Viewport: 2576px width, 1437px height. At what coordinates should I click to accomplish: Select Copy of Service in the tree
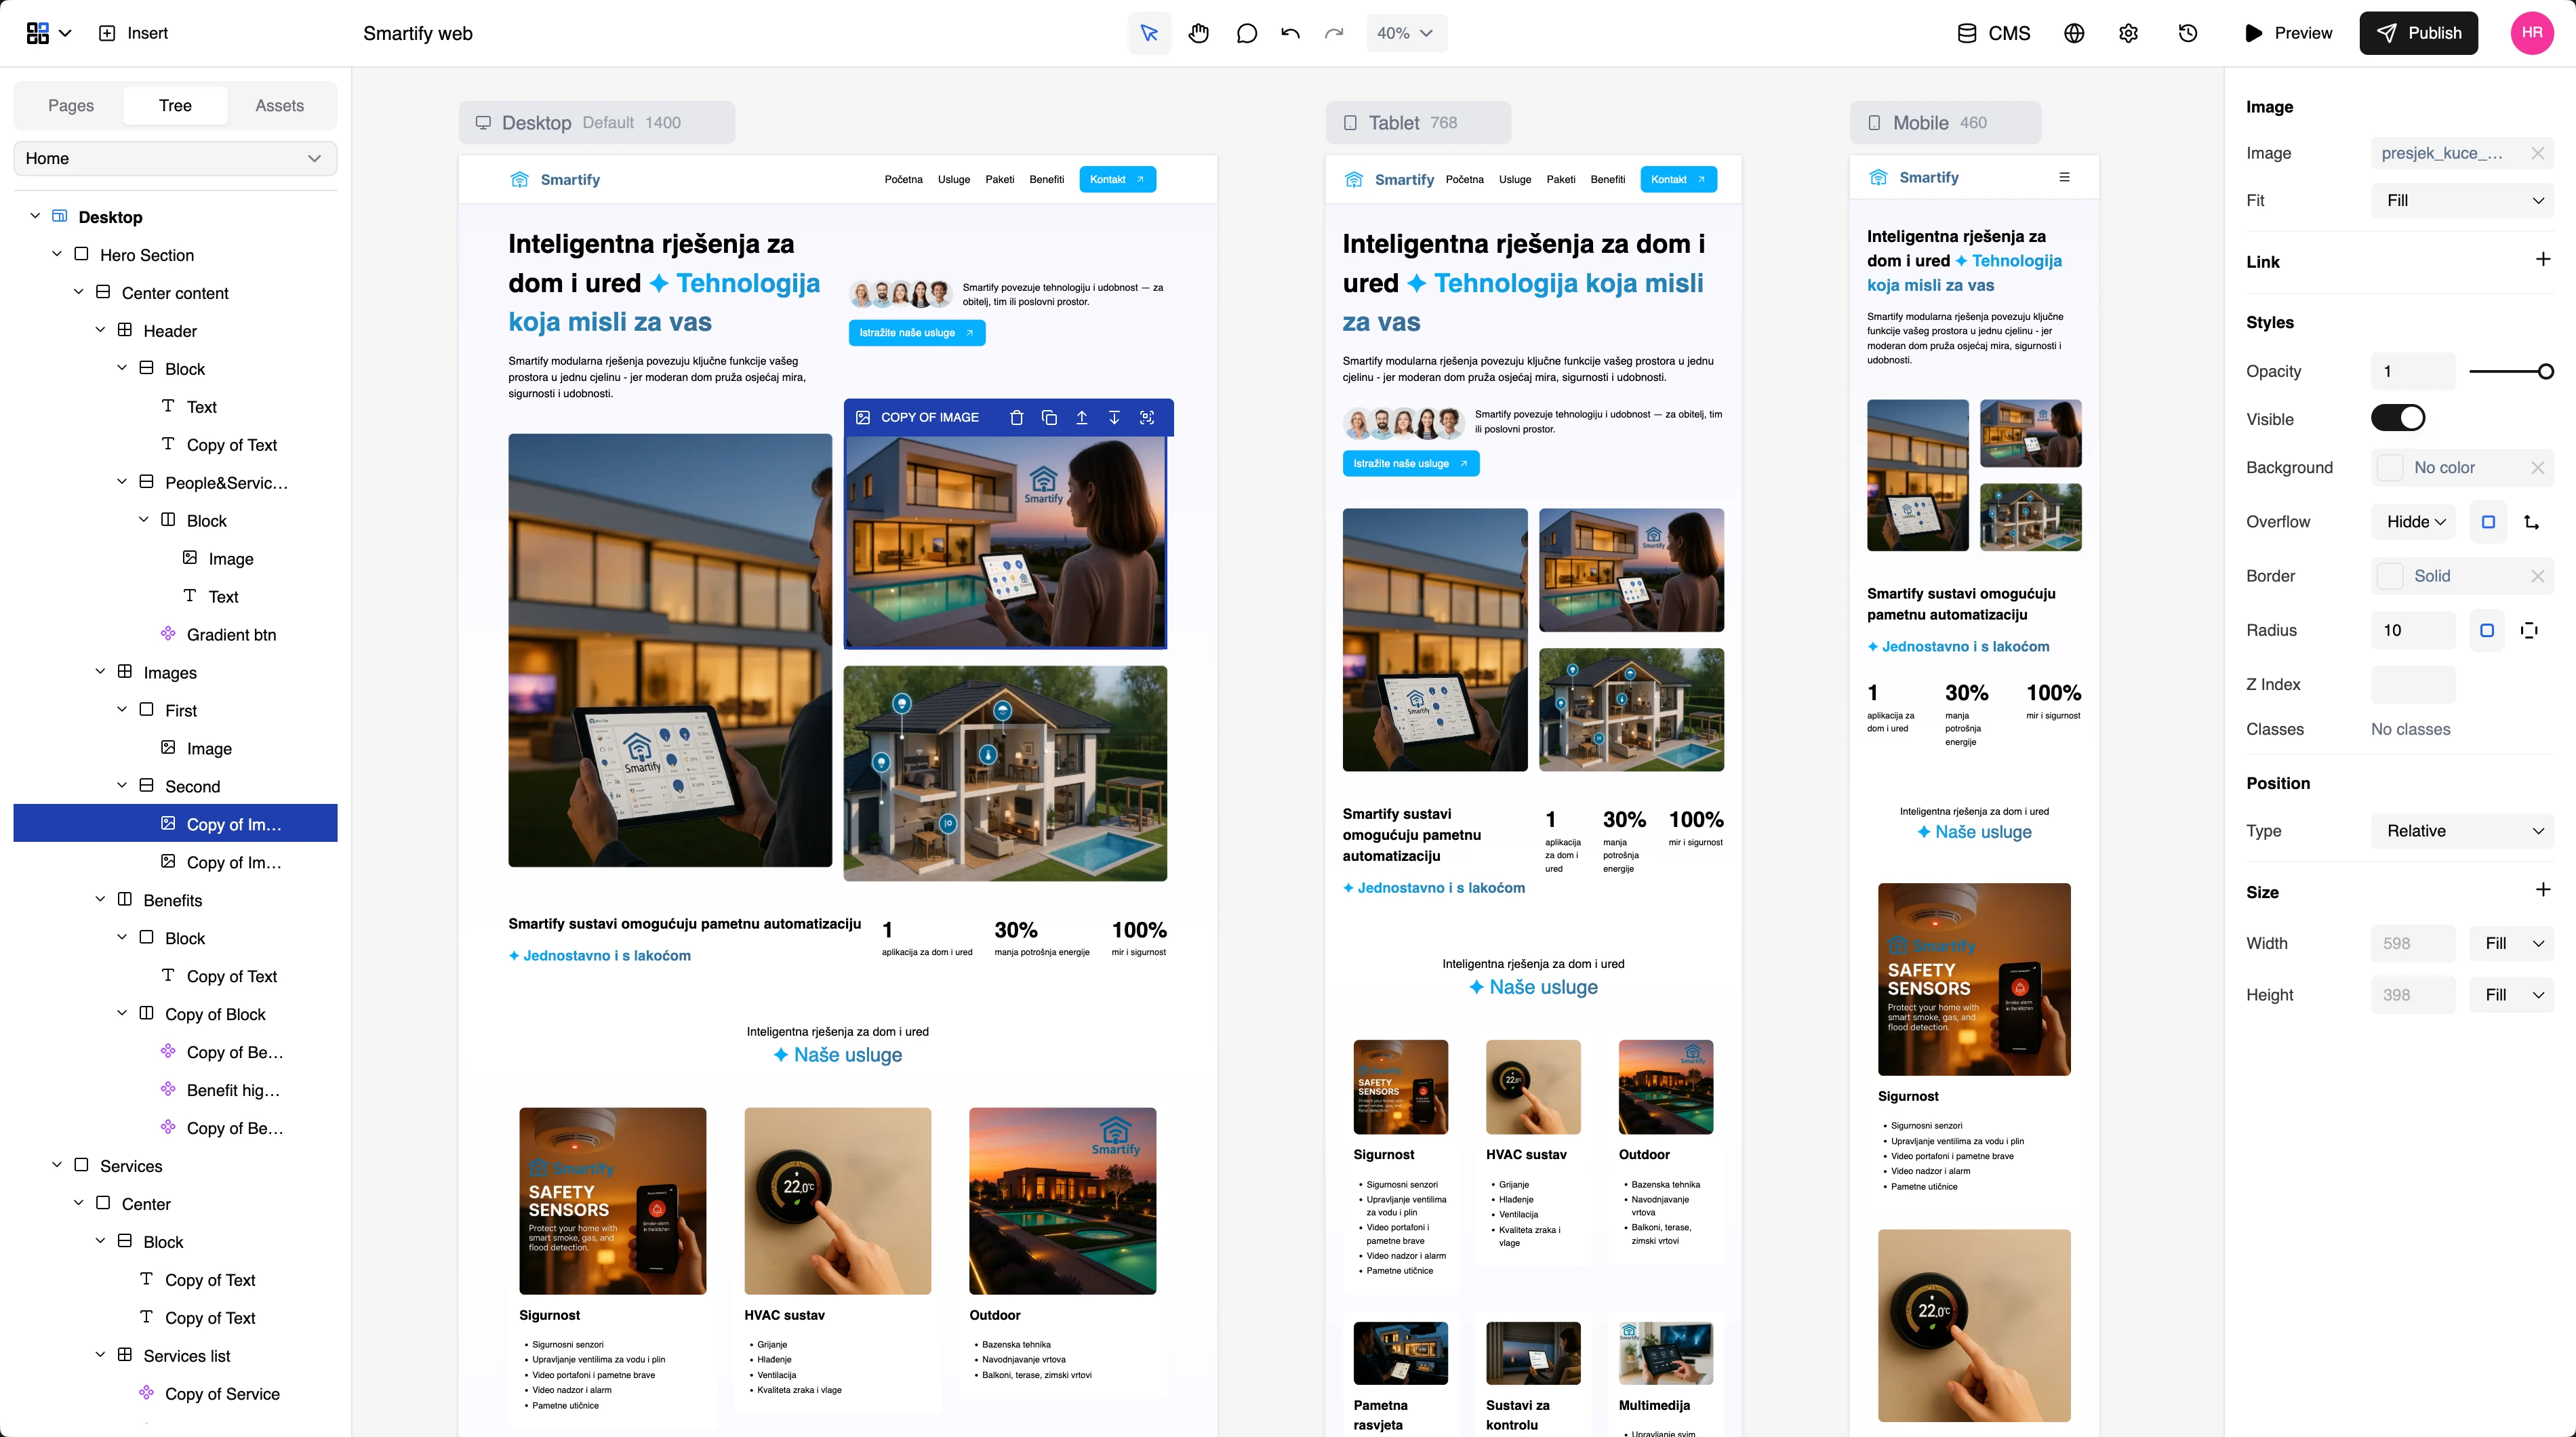tap(222, 1393)
